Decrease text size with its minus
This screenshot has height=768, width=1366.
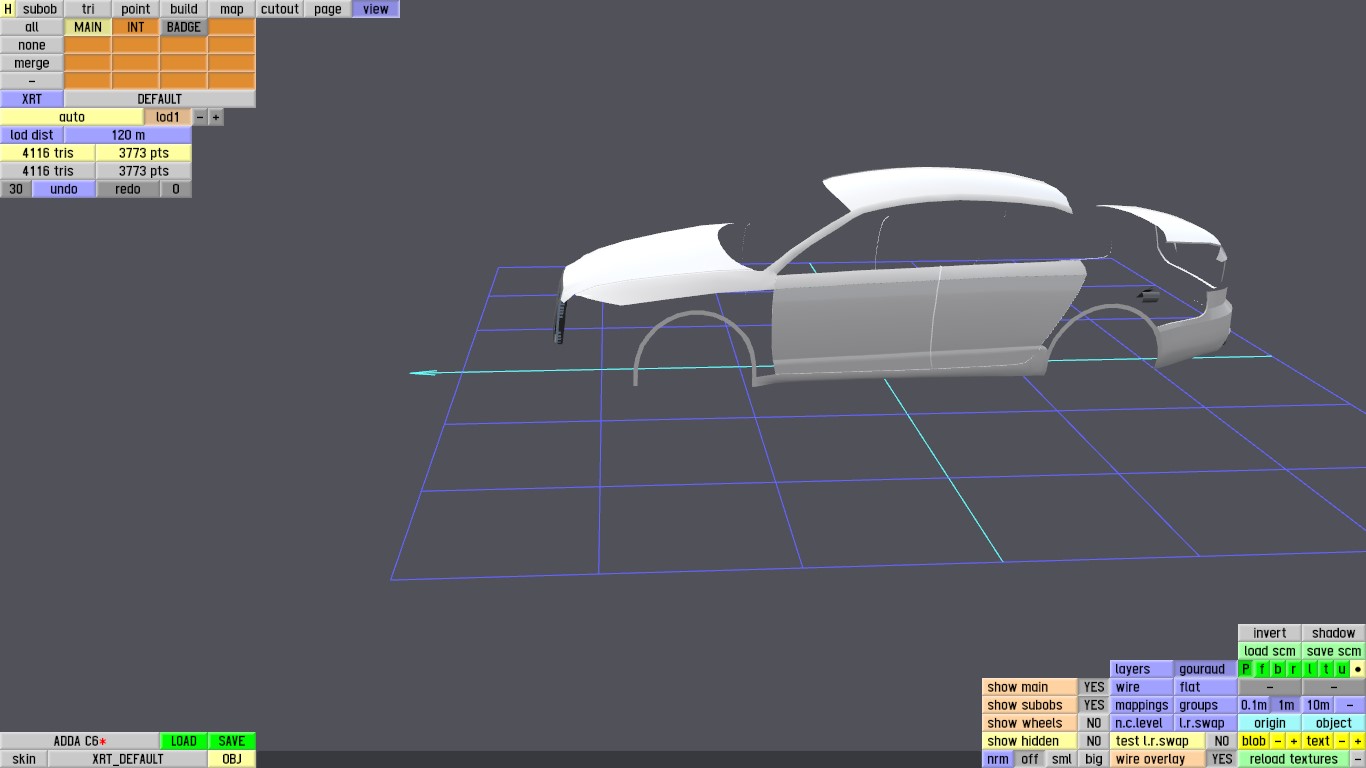coord(1342,741)
